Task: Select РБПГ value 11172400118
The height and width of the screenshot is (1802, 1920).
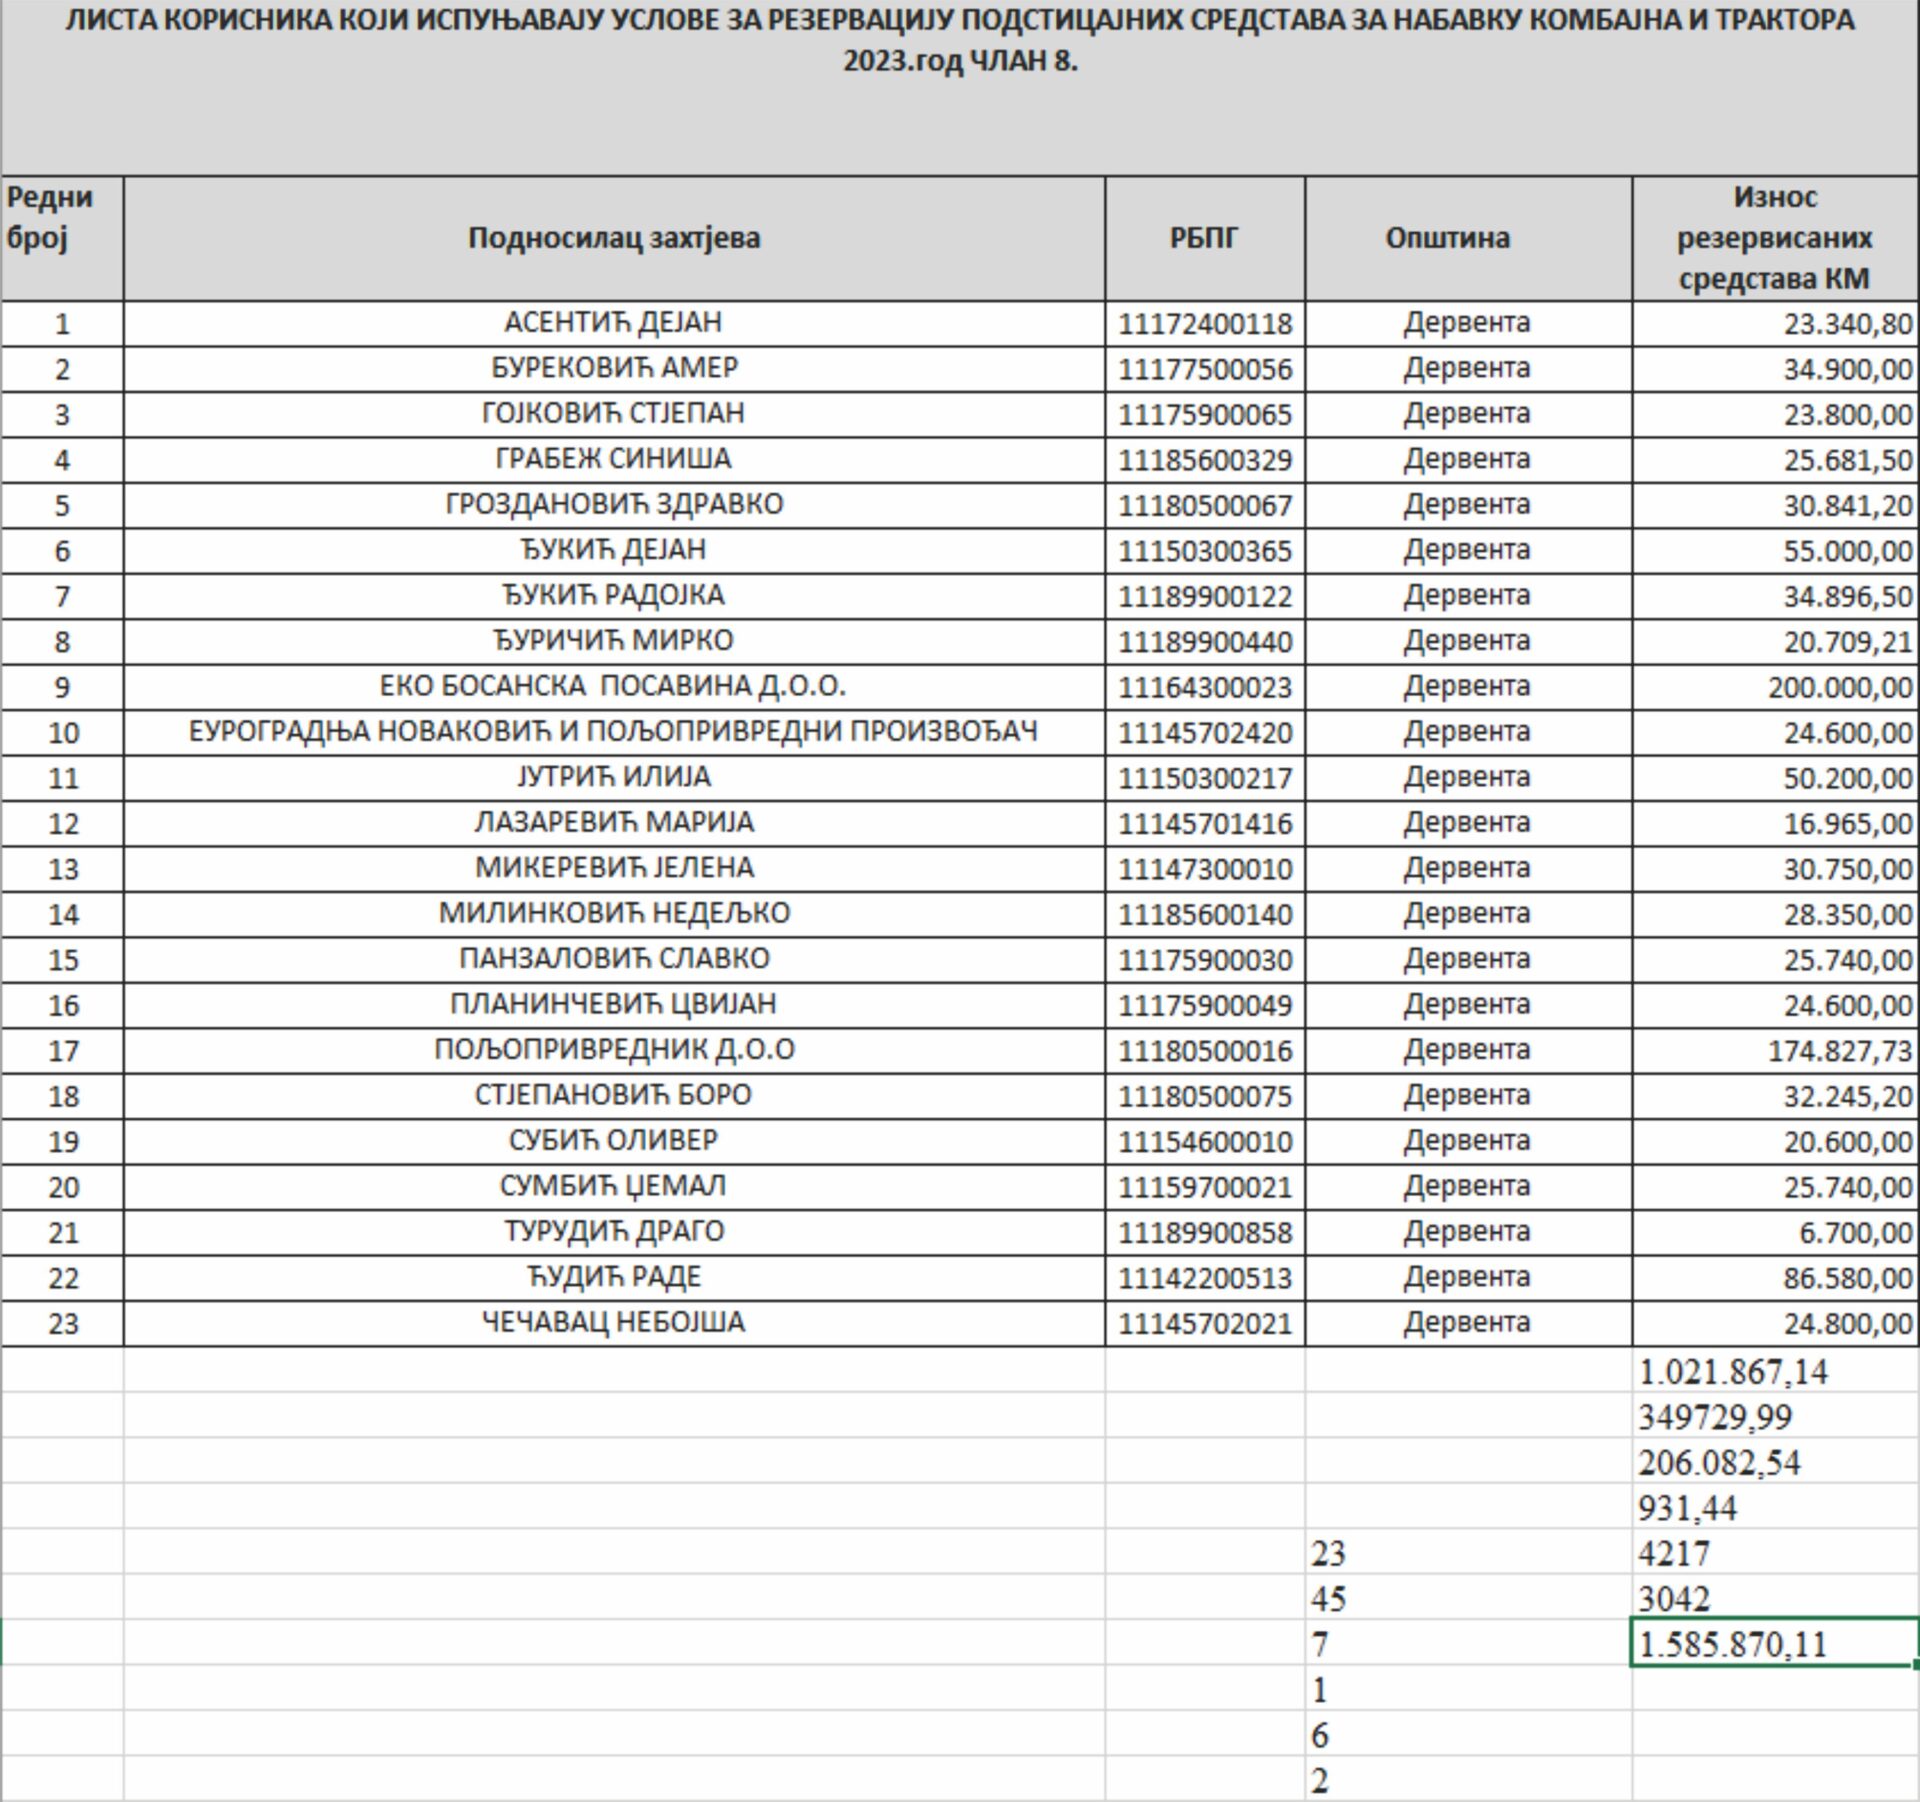Action: tap(1205, 324)
